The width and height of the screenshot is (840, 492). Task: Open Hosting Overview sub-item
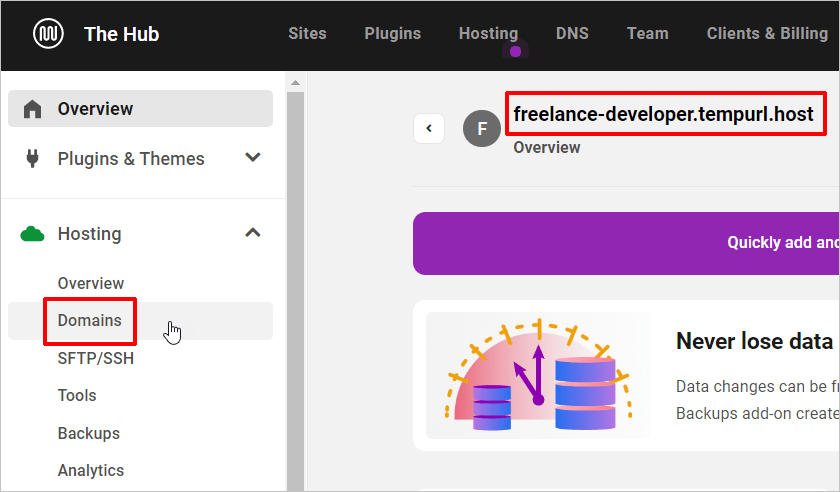[91, 283]
